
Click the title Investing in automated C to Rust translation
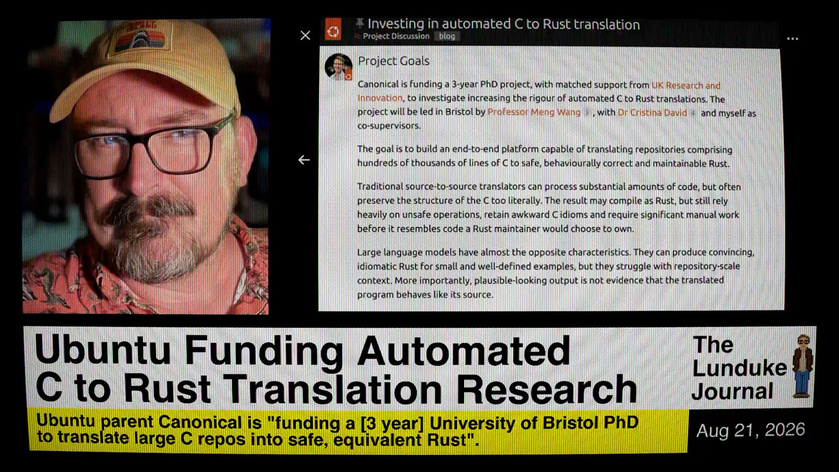click(504, 24)
